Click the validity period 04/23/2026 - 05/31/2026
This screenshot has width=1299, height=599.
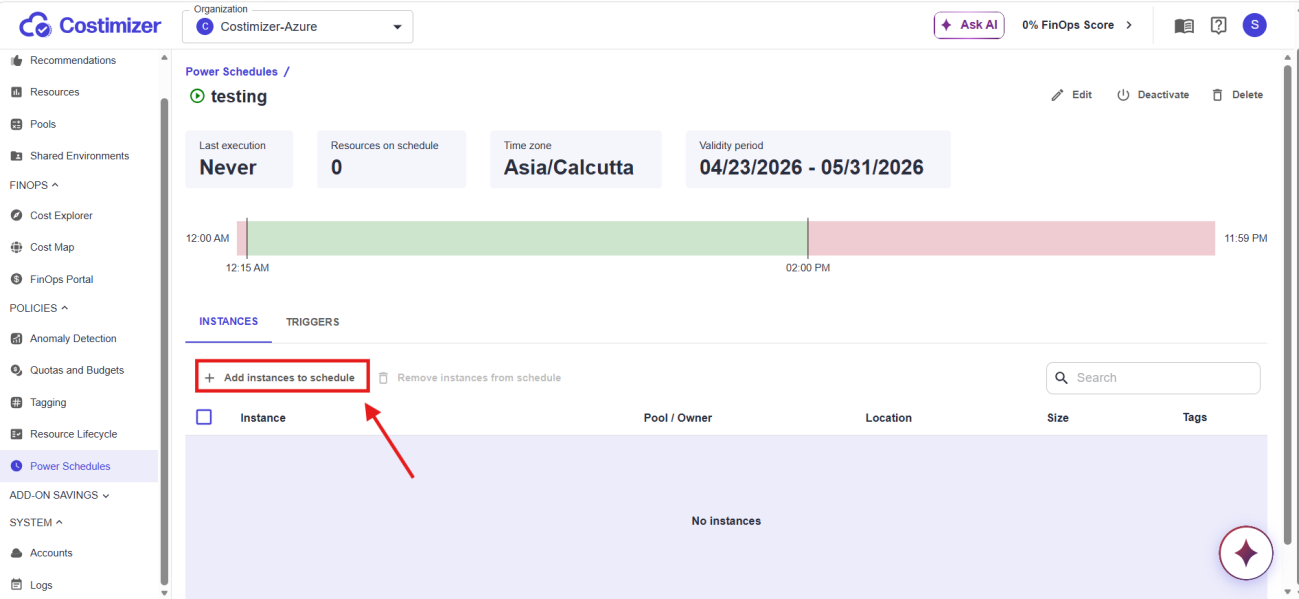tap(812, 167)
